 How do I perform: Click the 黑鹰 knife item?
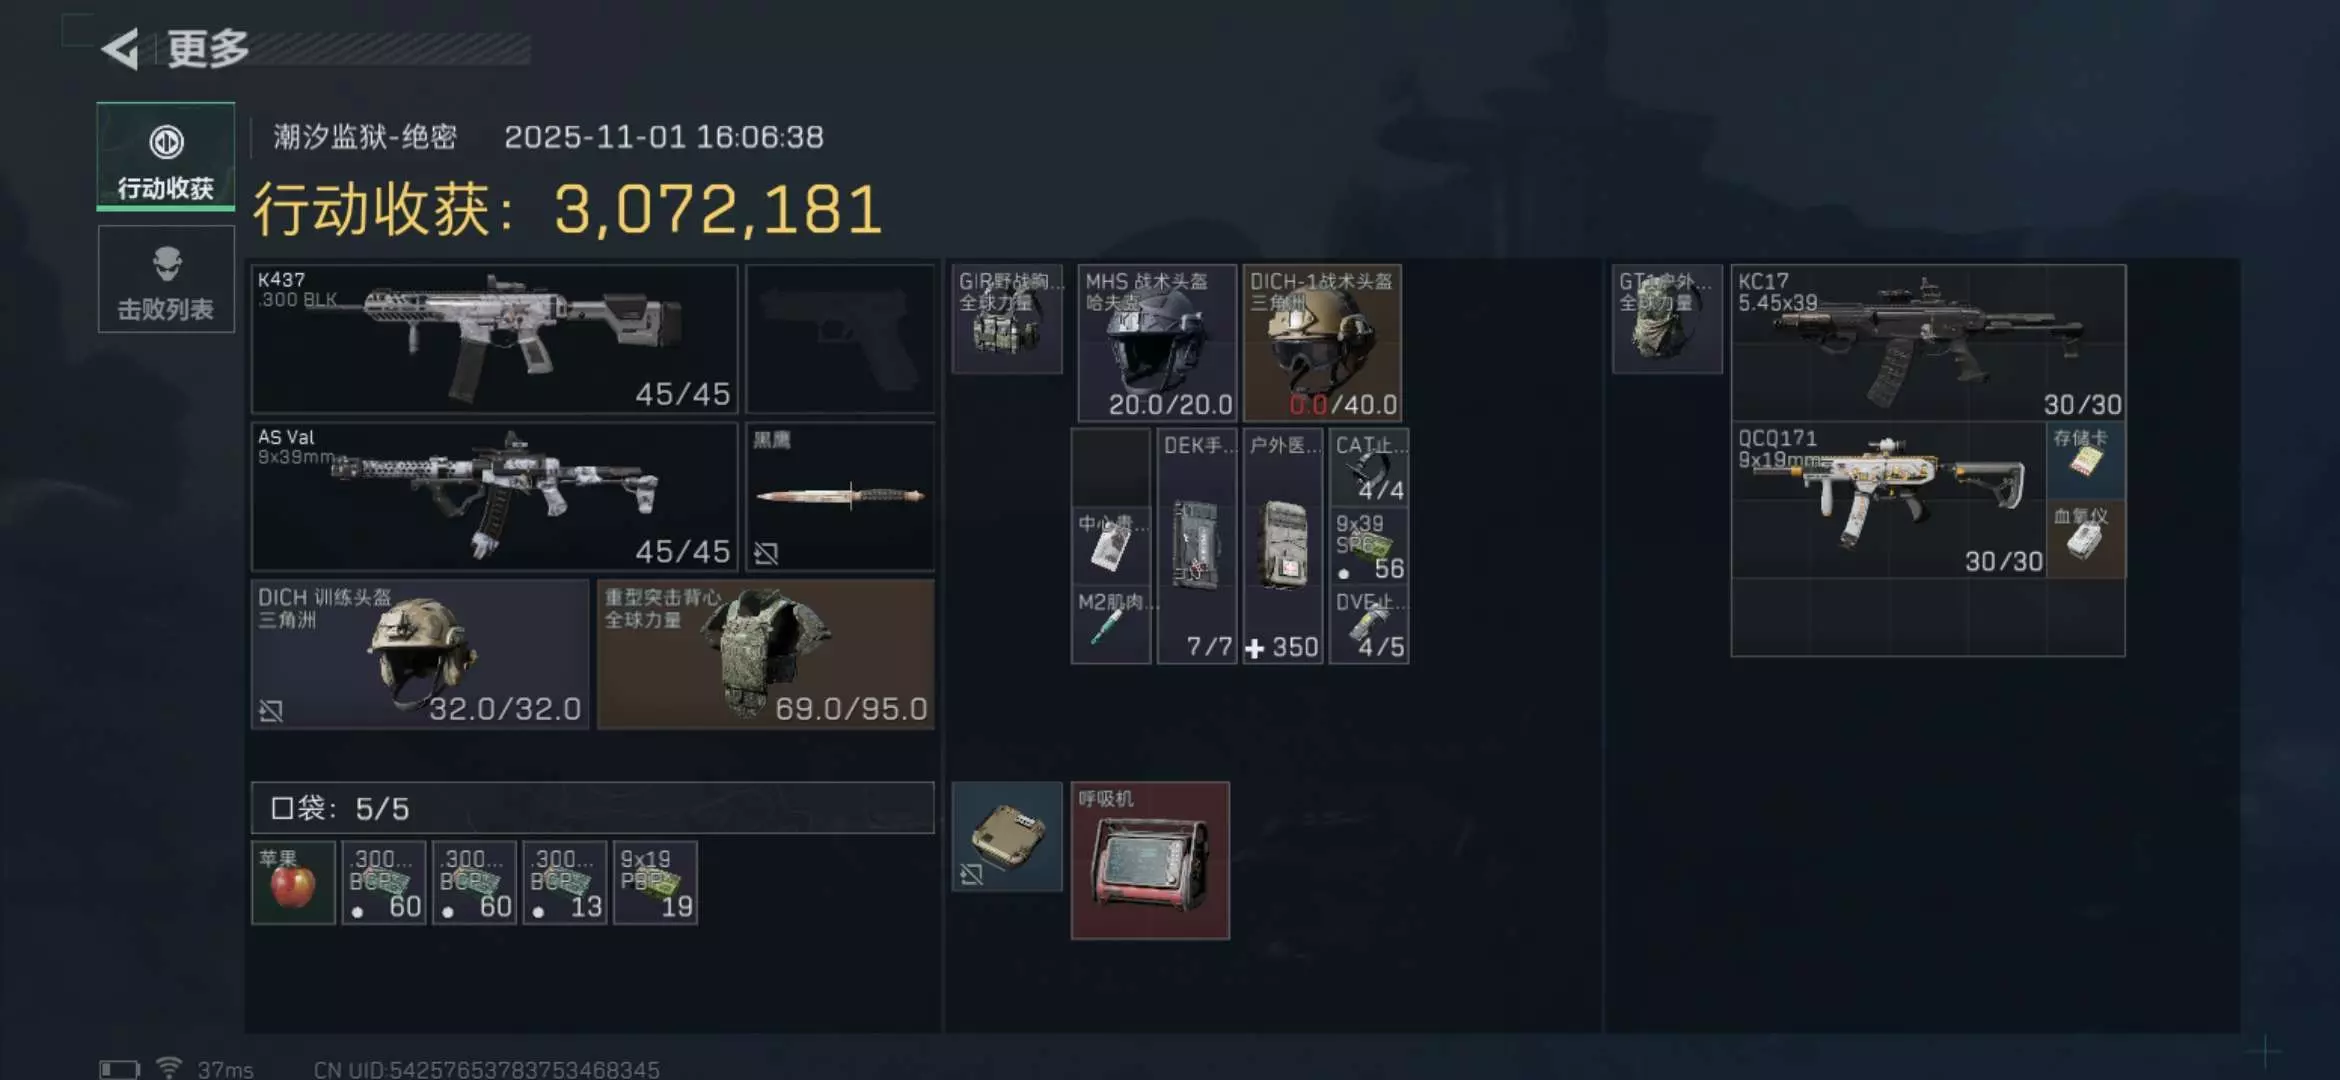tap(840, 496)
